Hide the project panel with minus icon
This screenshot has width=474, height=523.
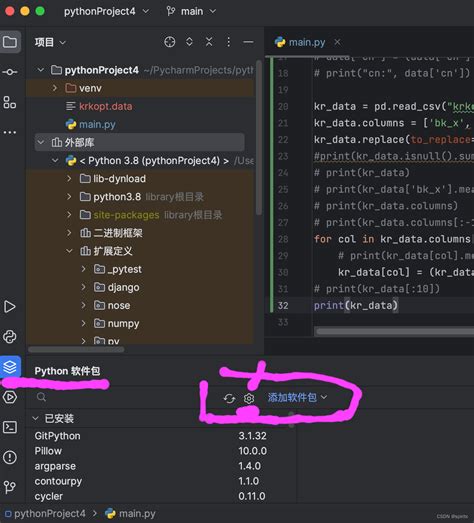click(x=248, y=42)
